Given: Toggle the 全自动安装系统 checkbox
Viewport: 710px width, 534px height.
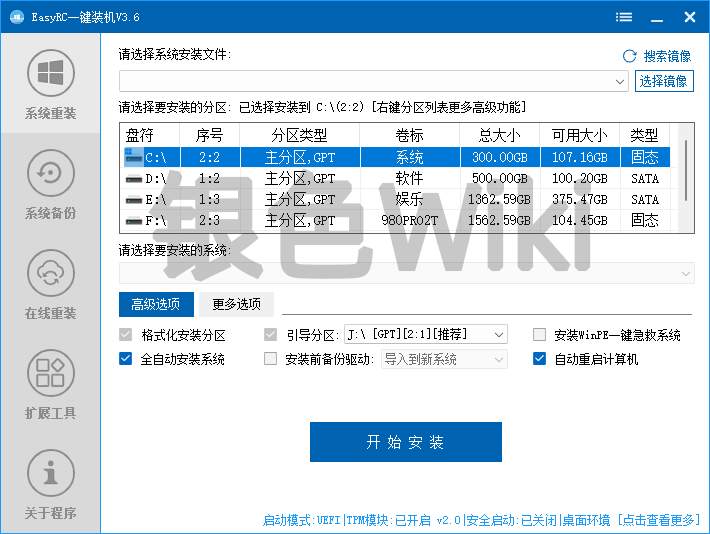Looking at the screenshot, I should pos(126,359).
